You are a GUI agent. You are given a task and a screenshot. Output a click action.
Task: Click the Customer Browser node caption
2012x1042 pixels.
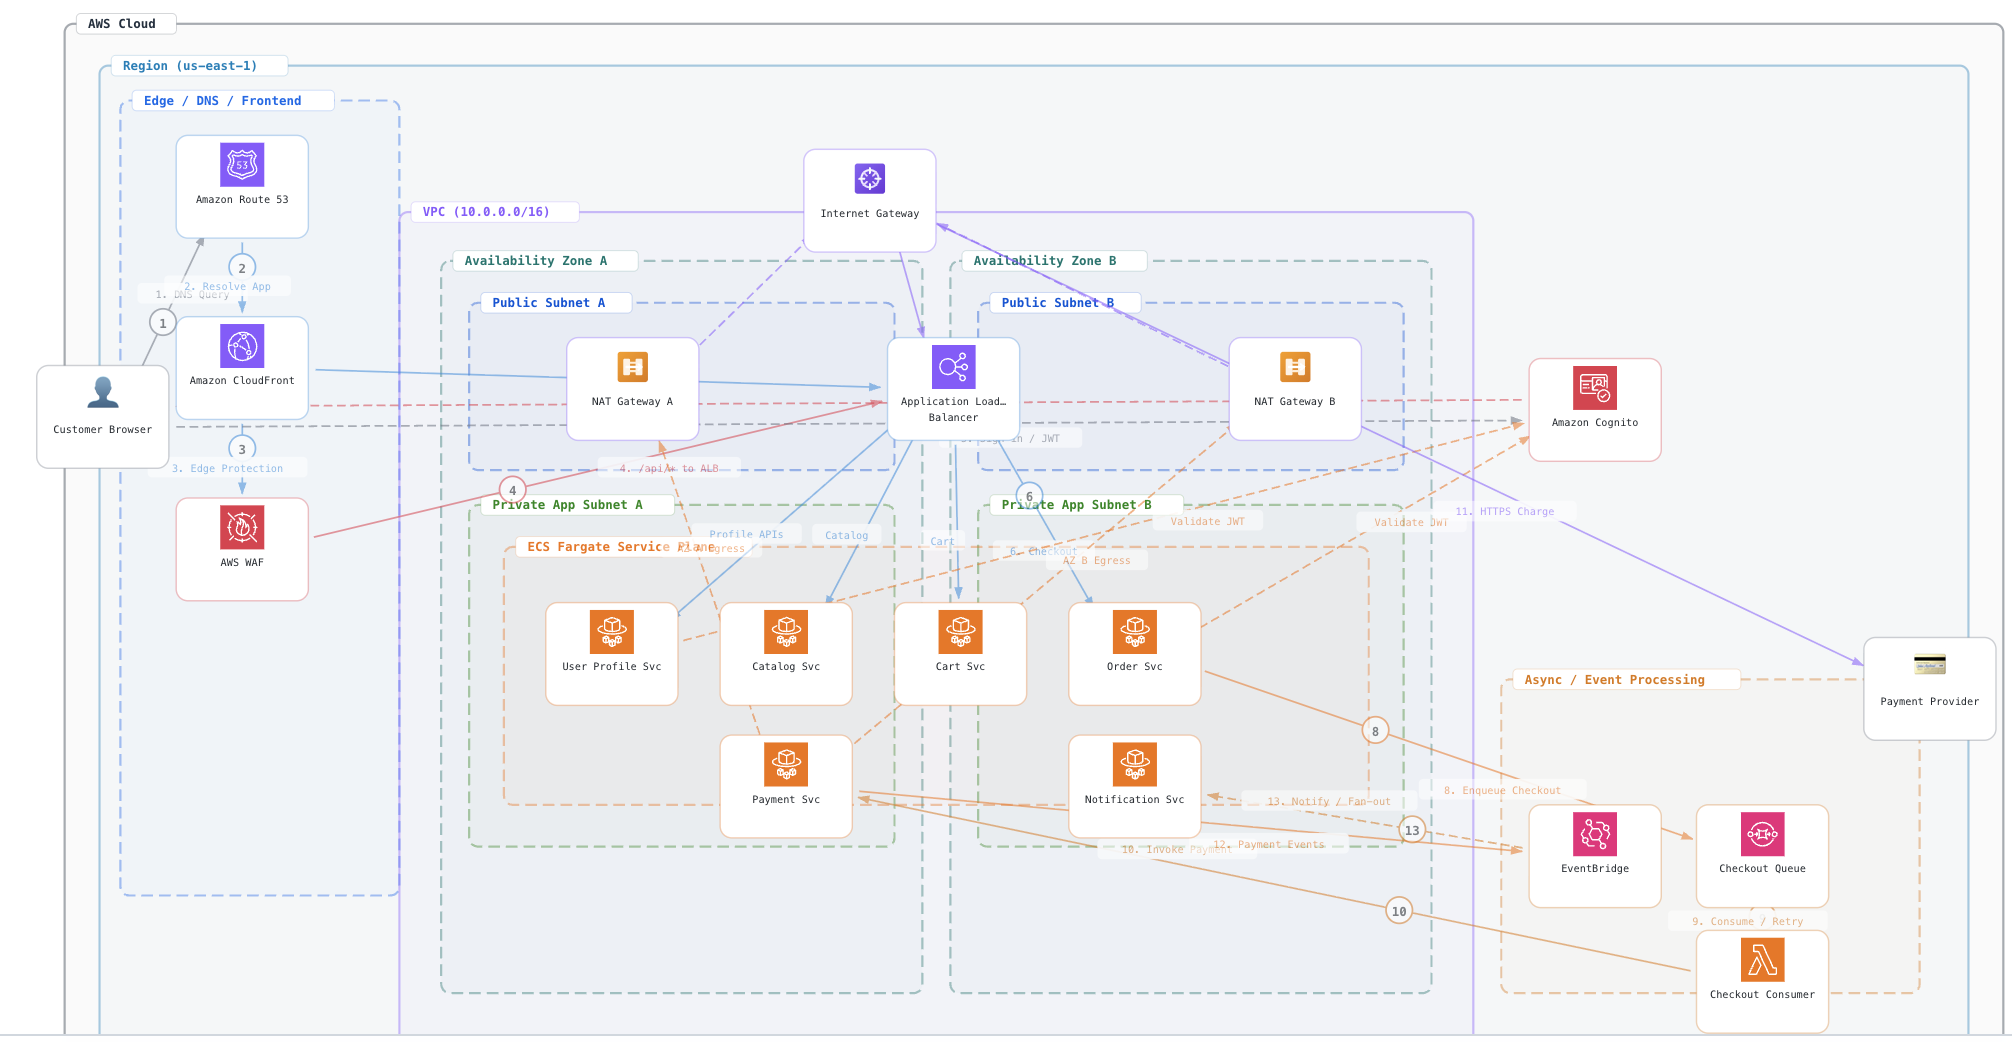click(x=103, y=429)
